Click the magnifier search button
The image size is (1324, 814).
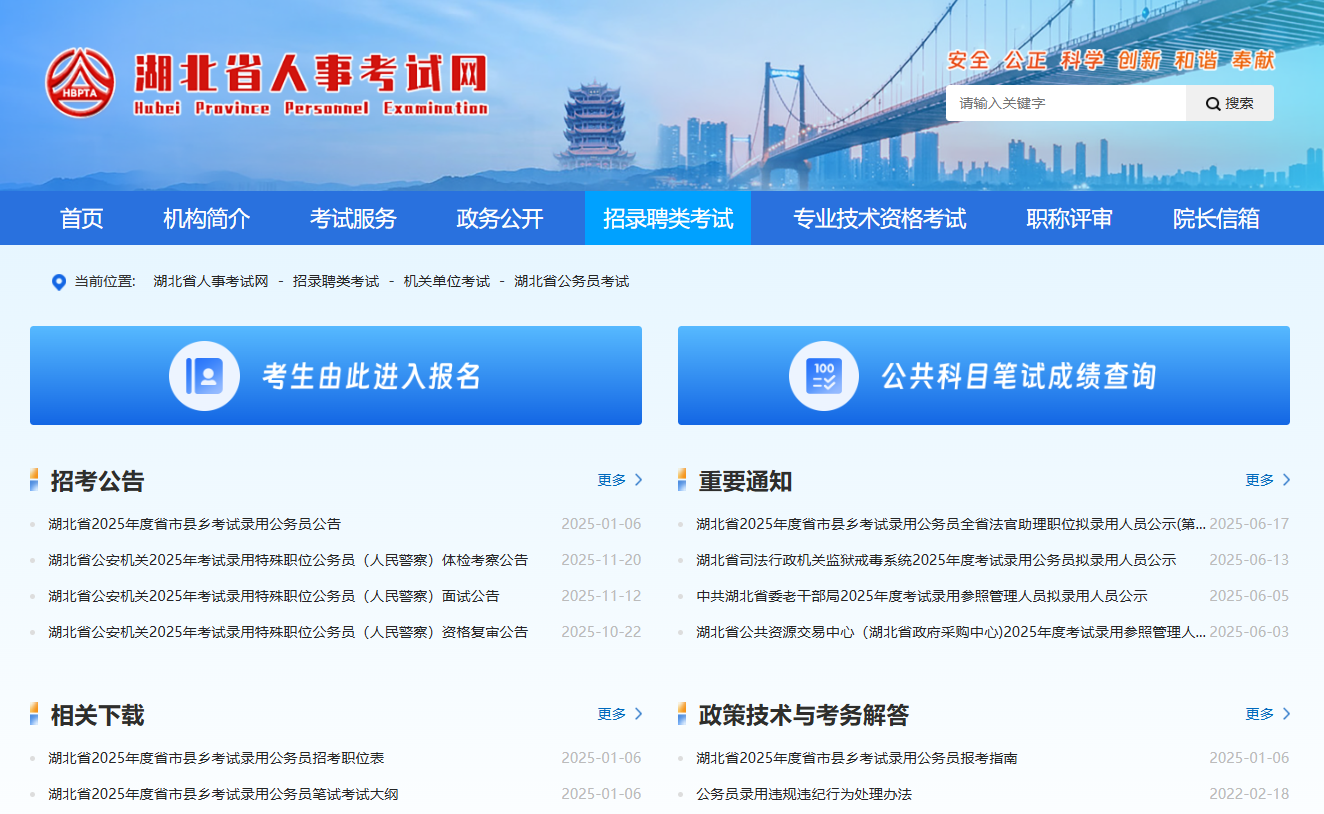1229,103
